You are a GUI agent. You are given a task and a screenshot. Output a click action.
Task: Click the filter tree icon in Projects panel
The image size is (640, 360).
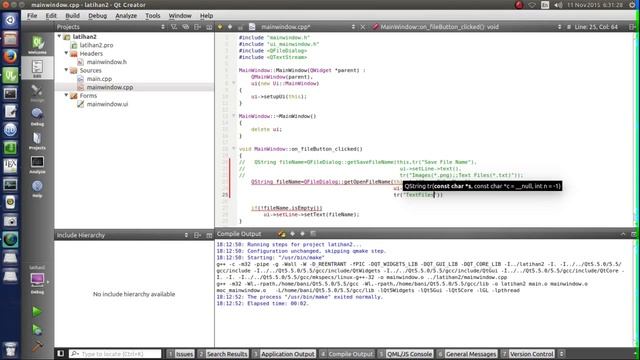click(174, 27)
